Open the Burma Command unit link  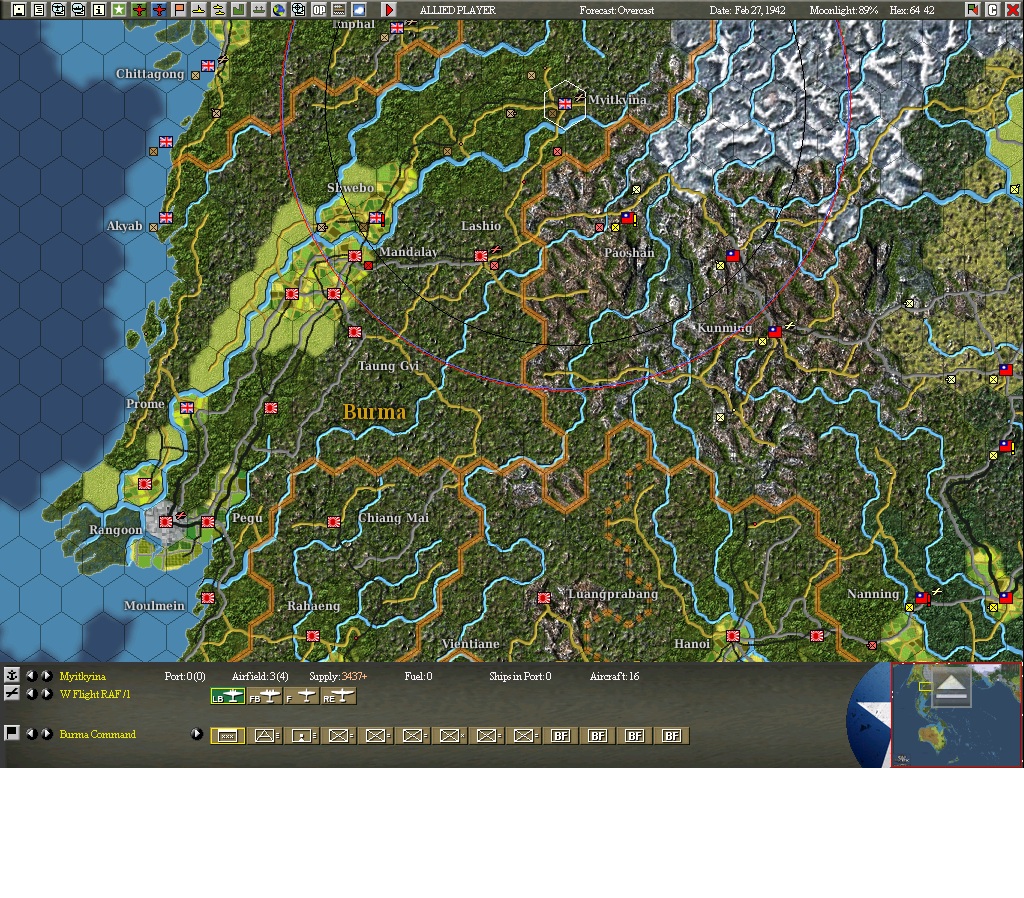(x=97, y=734)
